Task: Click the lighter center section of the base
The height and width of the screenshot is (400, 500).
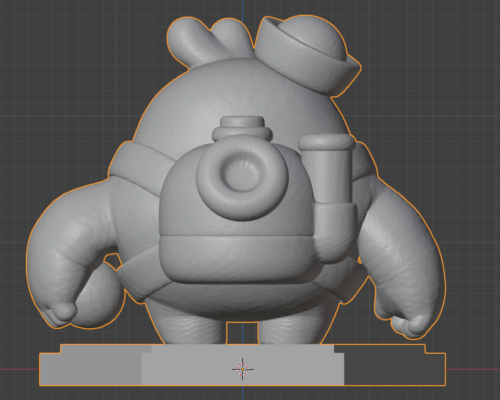Action: tap(243, 365)
